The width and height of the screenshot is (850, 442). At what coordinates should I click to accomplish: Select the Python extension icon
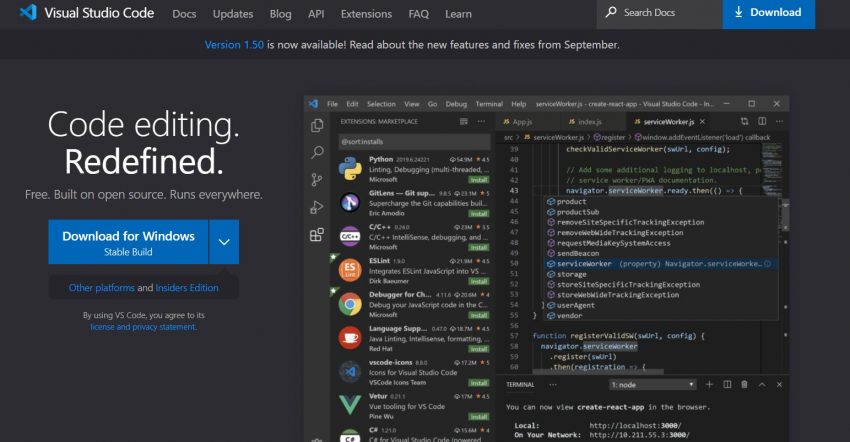coord(350,169)
